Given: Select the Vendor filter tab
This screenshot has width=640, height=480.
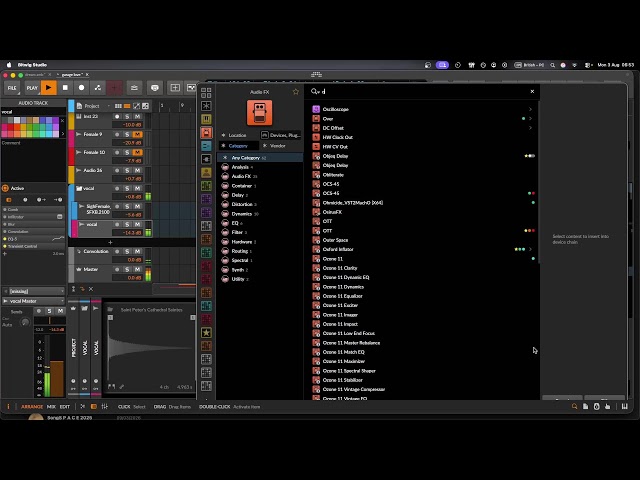Looking at the screenshot, I should [278, 146].
